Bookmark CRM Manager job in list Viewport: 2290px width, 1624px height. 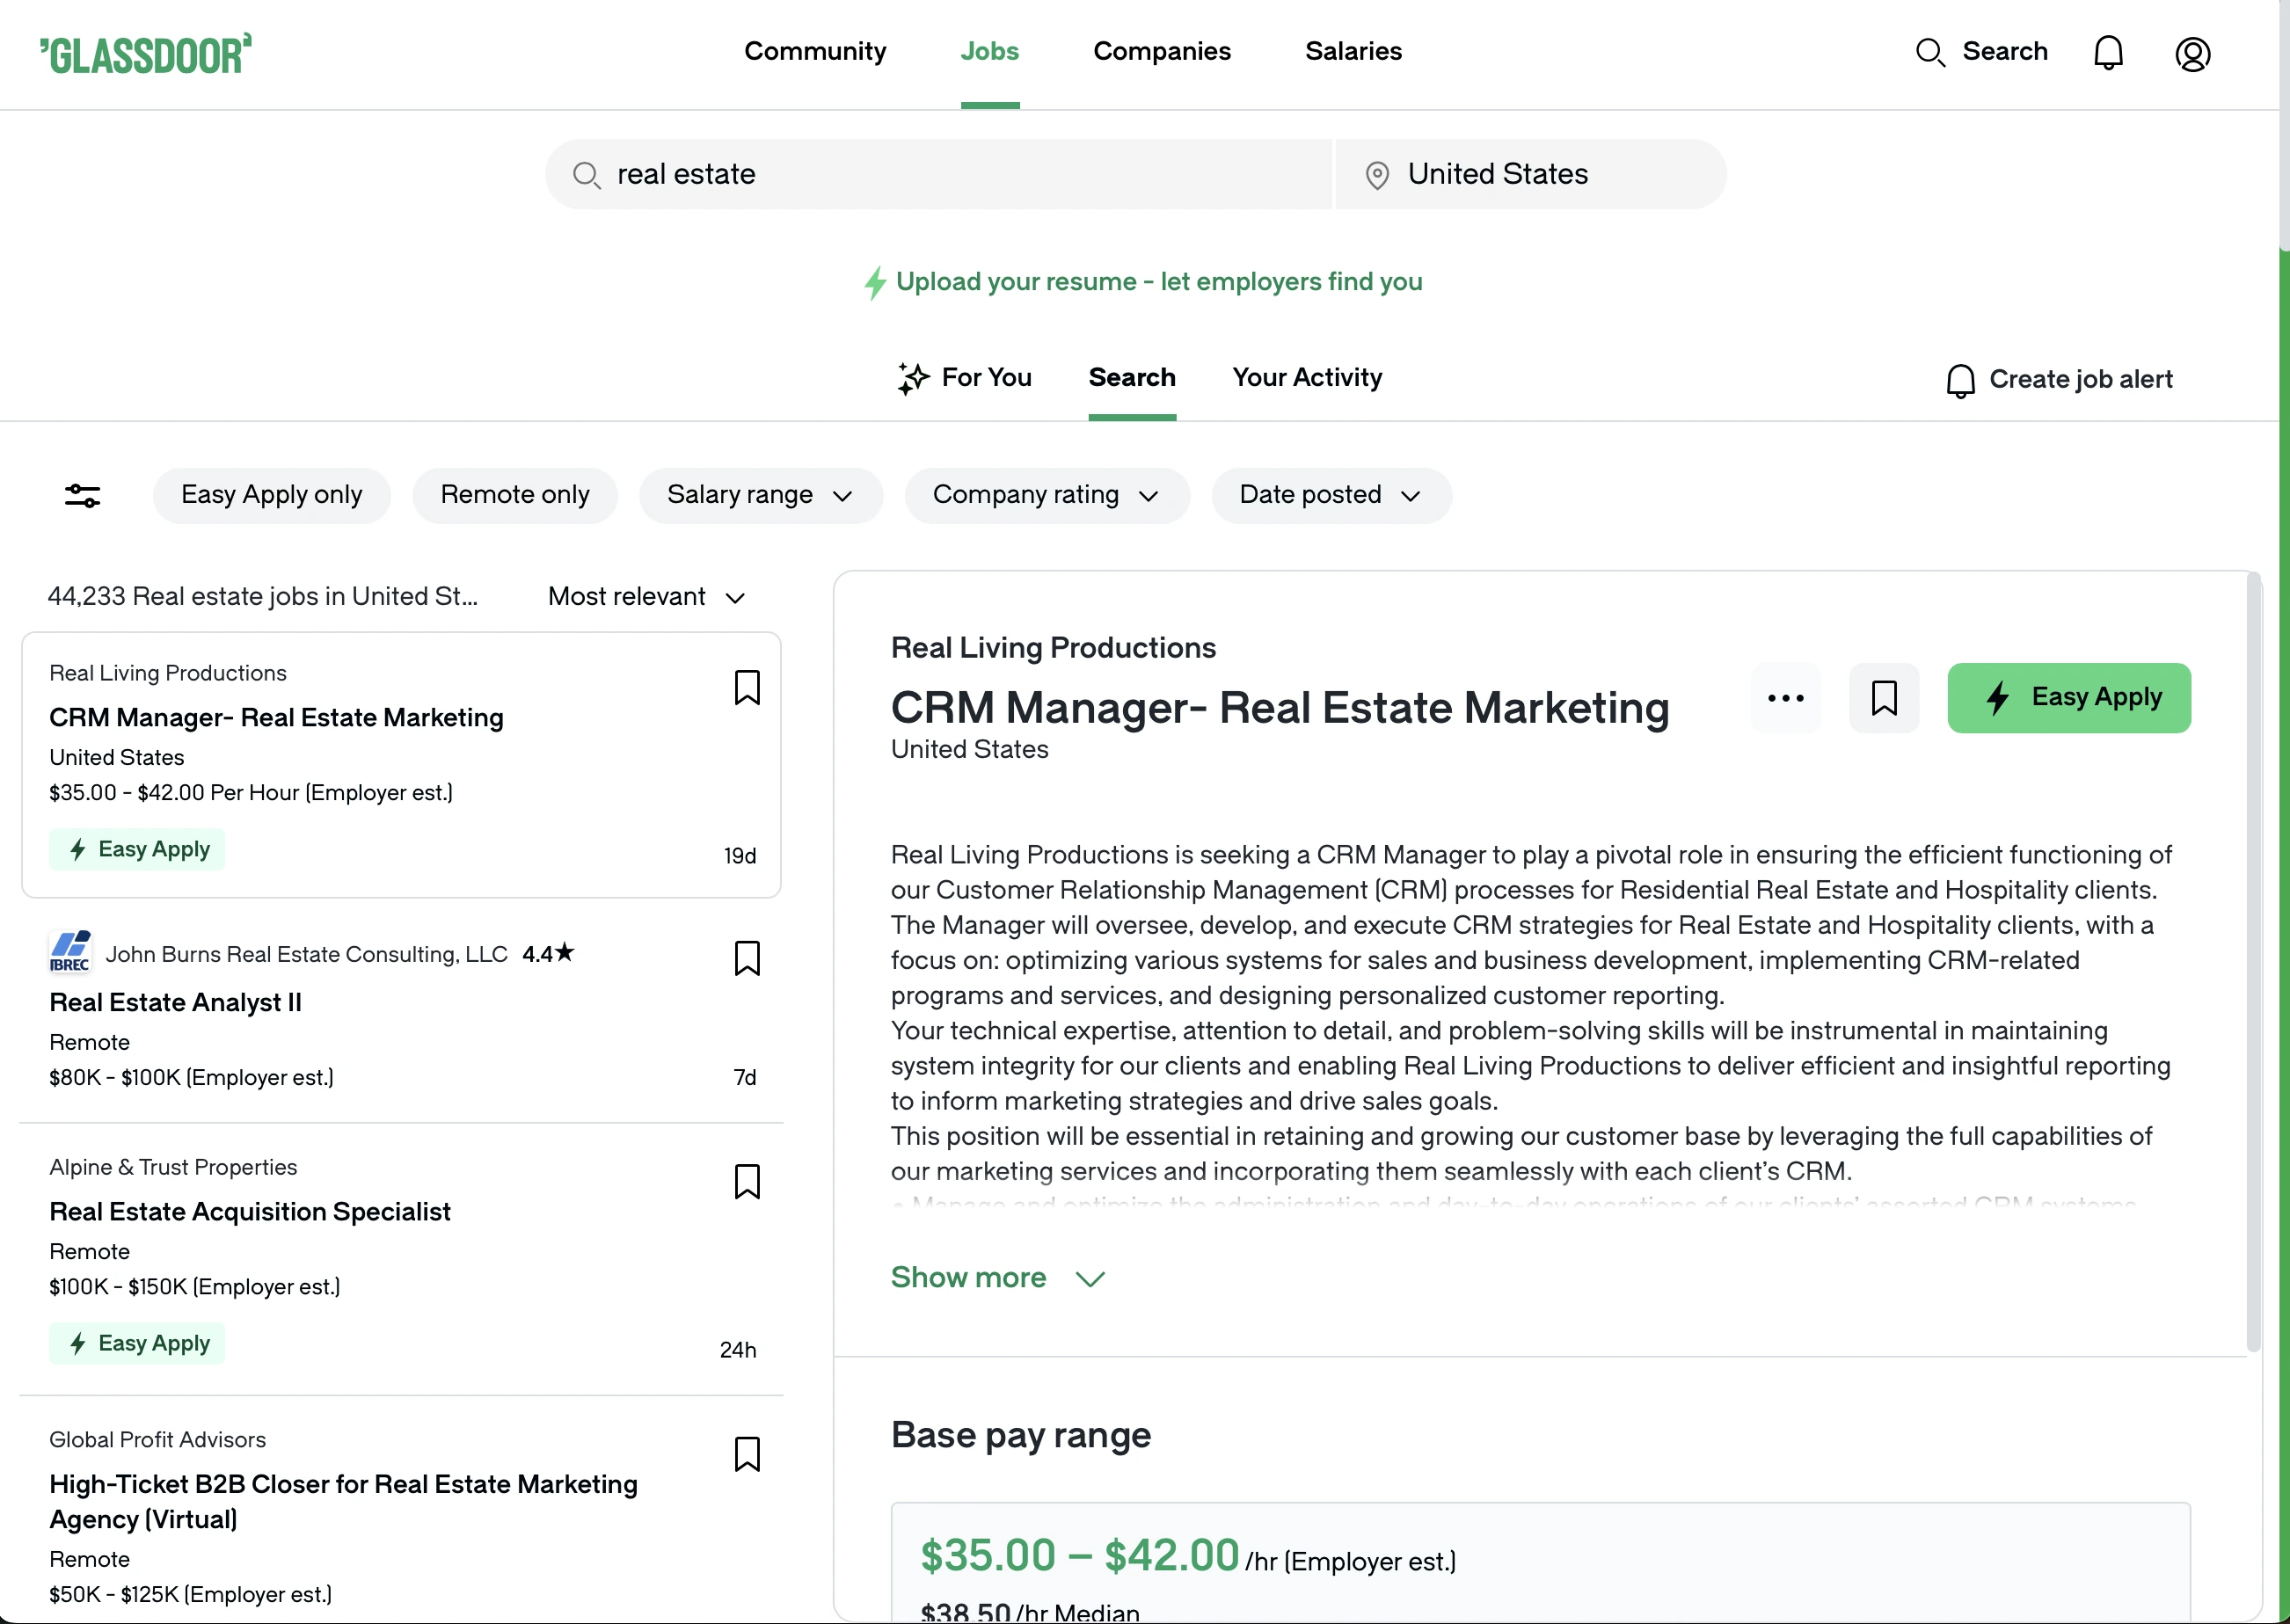coord(746,688)
